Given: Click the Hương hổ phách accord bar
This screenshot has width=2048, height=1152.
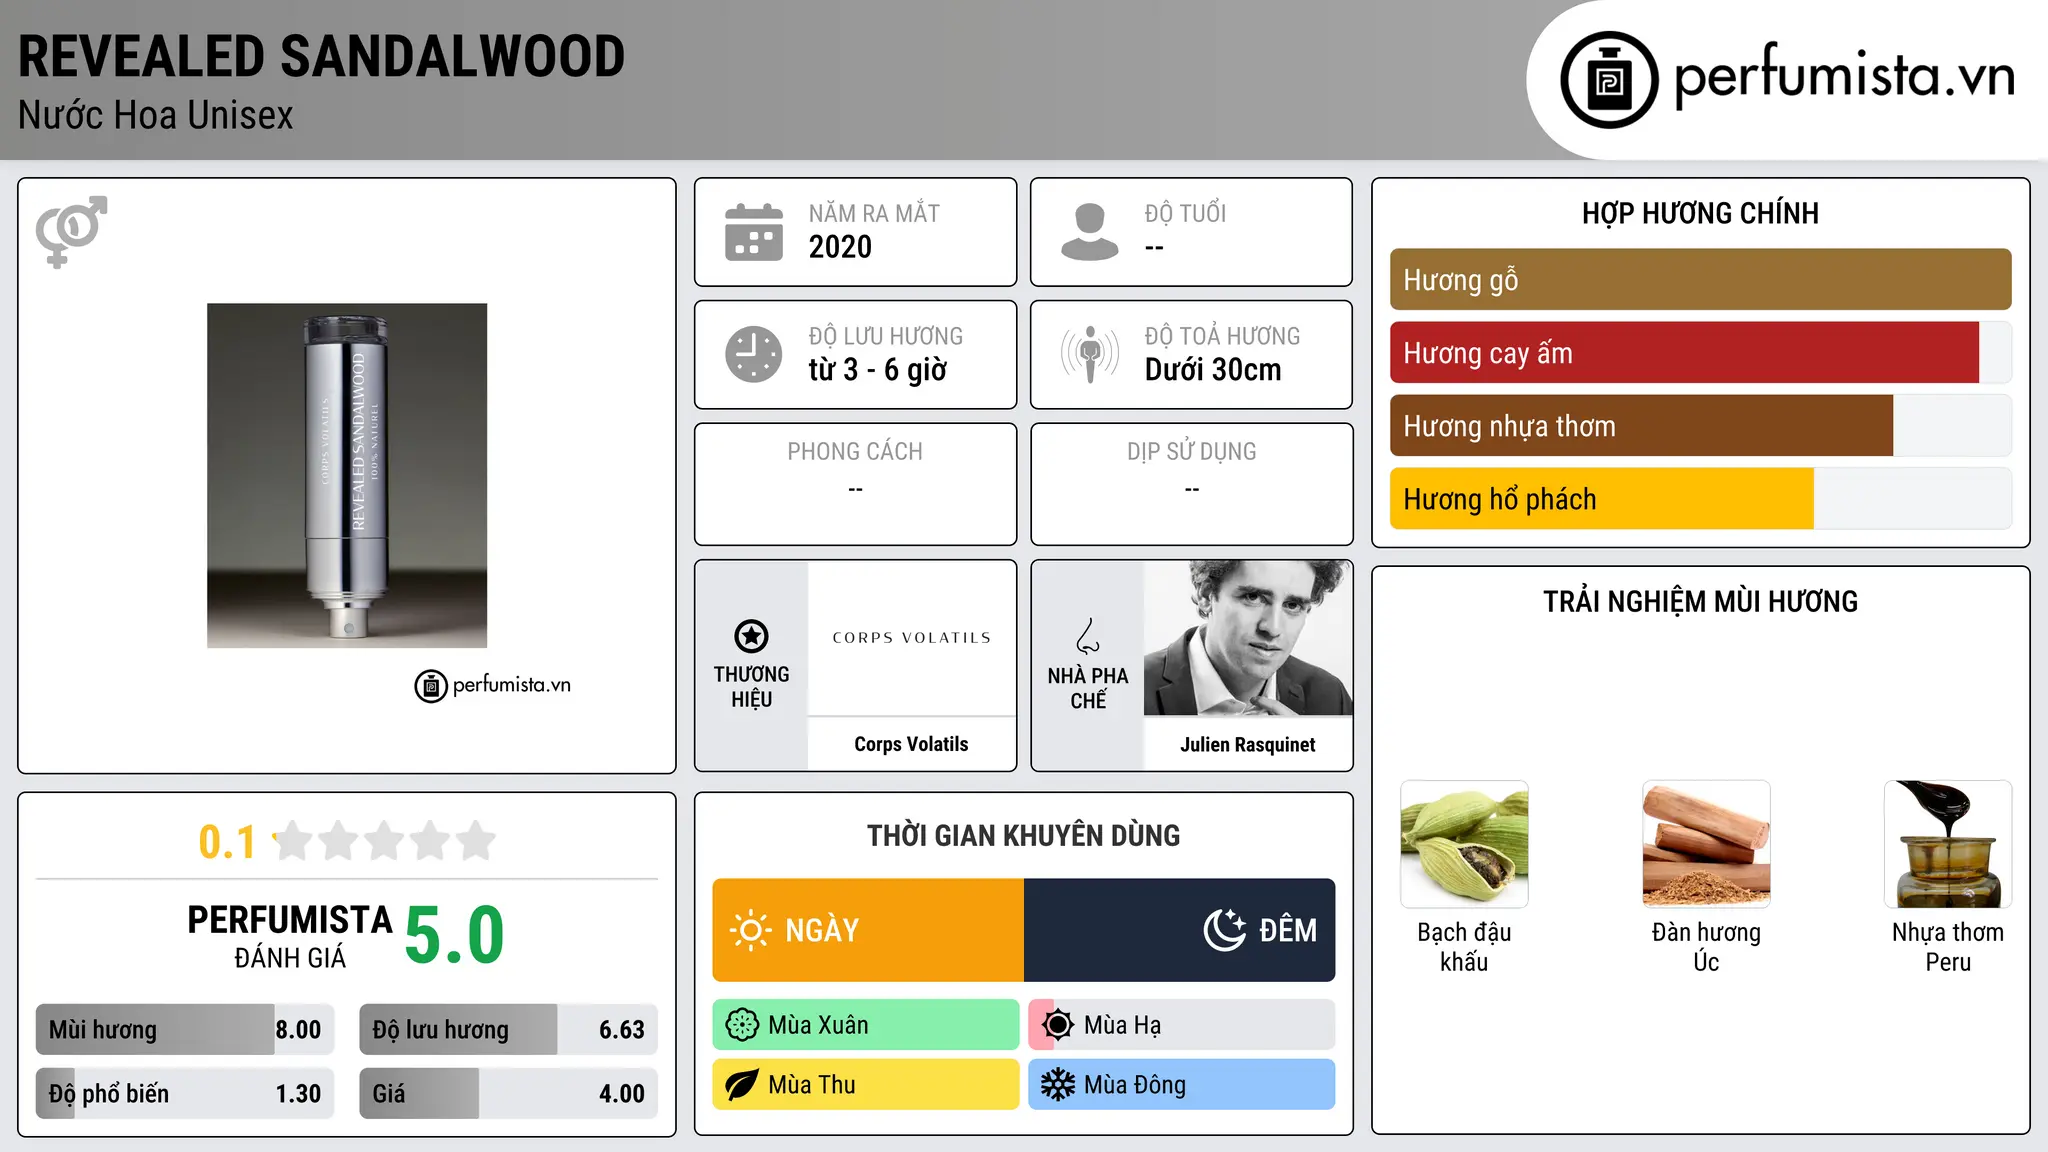Looking at the screenshot, I should [x=1701, y=499].
